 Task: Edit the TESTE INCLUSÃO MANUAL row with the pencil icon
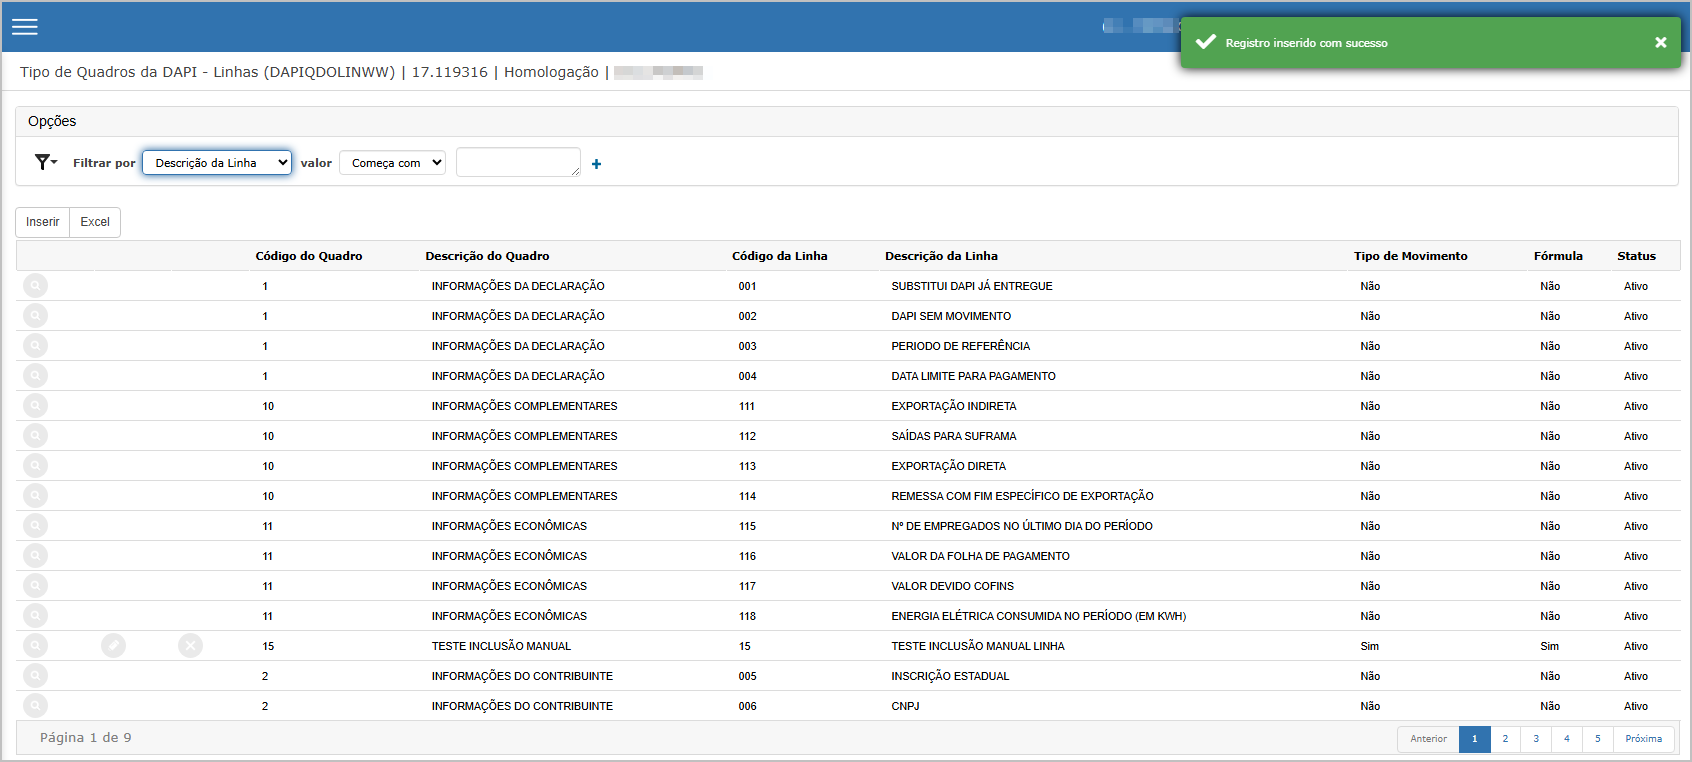(114, 646)
